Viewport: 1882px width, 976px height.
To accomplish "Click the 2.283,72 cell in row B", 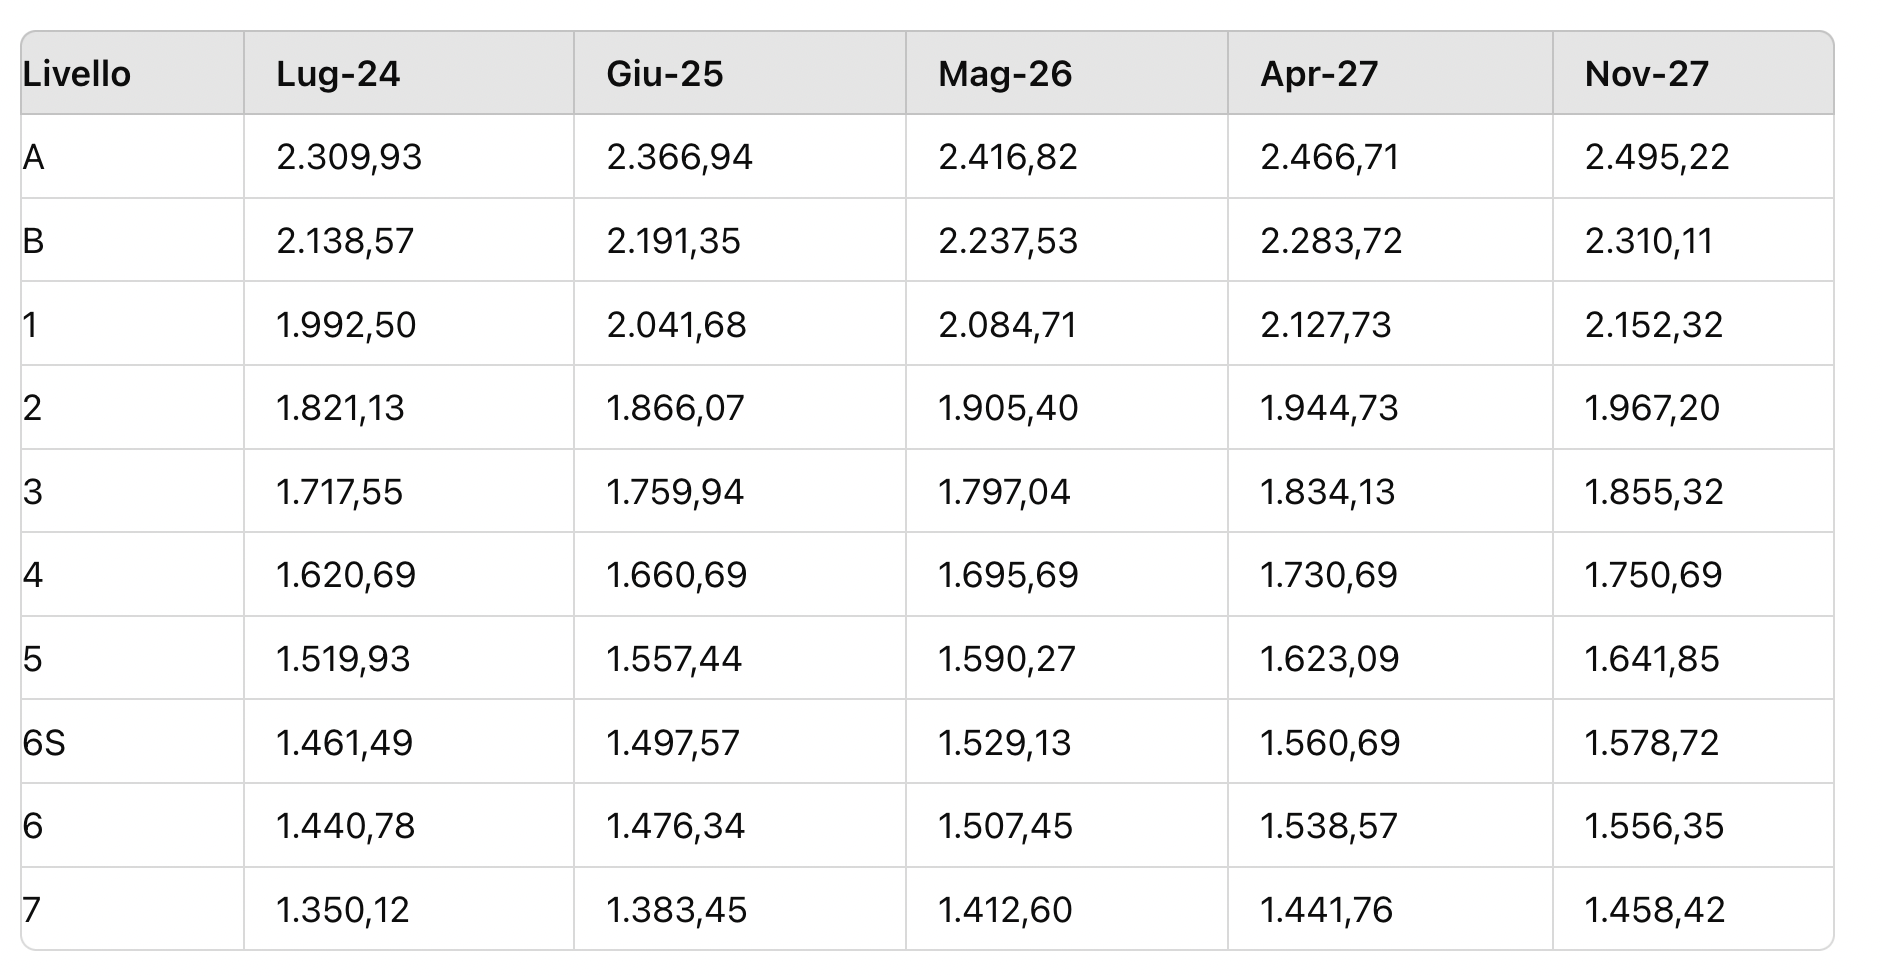I will 1331,241.
